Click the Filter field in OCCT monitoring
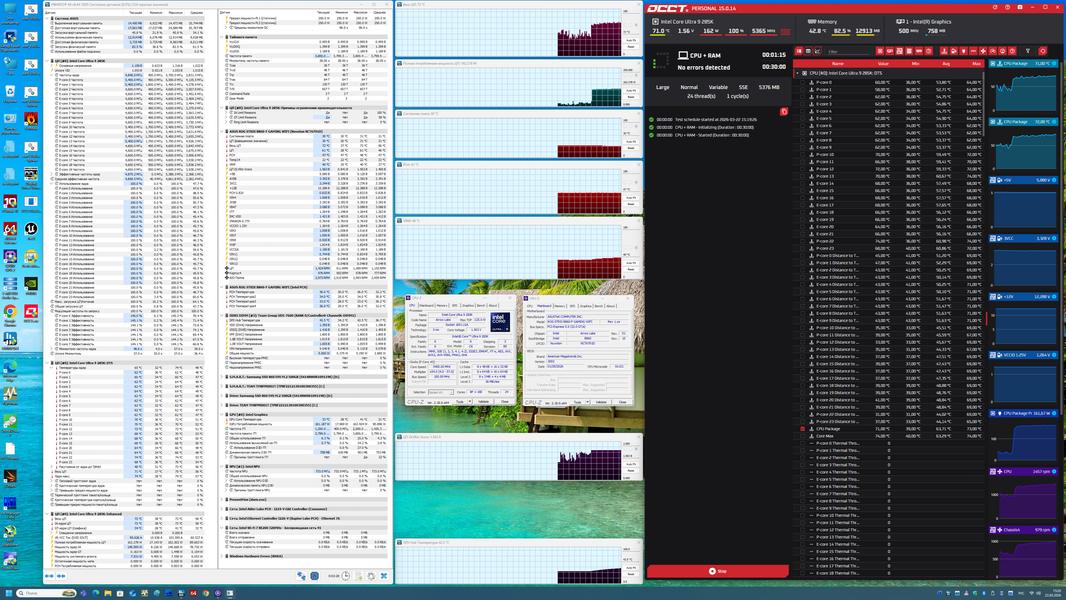The width and height of the screenshot is (1066, 600). pyautogui.click(x=848, y=52)
